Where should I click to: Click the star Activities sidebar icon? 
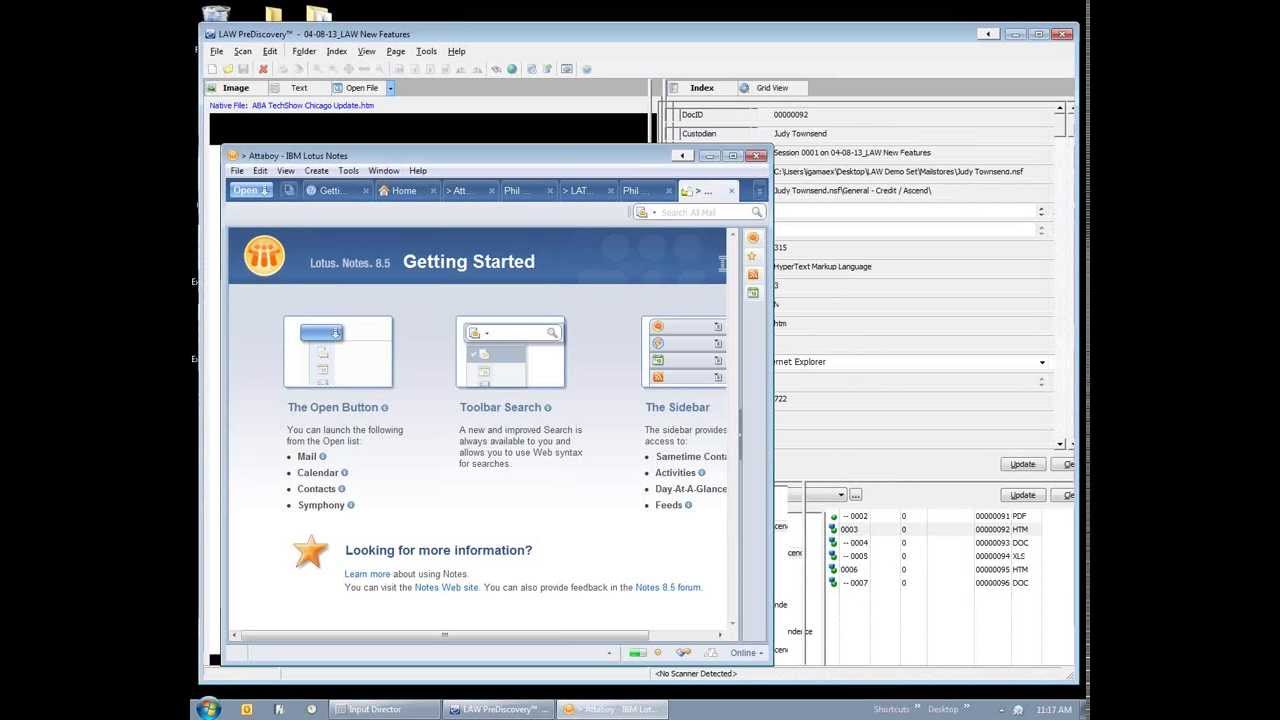point(752,256)
